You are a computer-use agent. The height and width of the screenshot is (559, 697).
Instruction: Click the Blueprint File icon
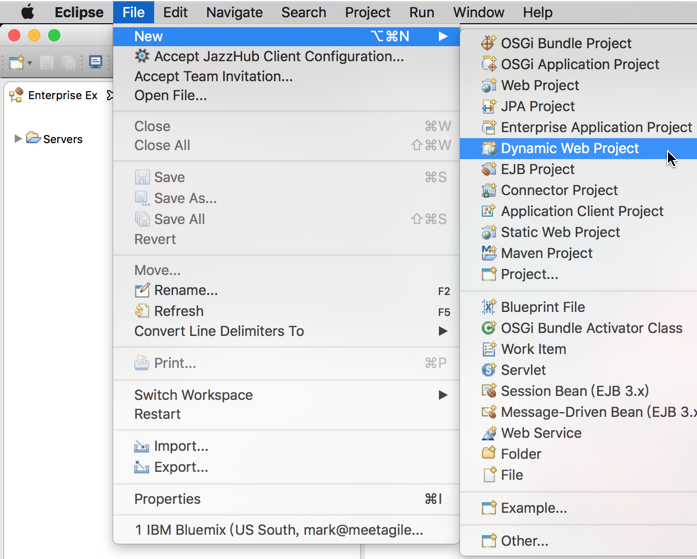[x=489, y=307]
